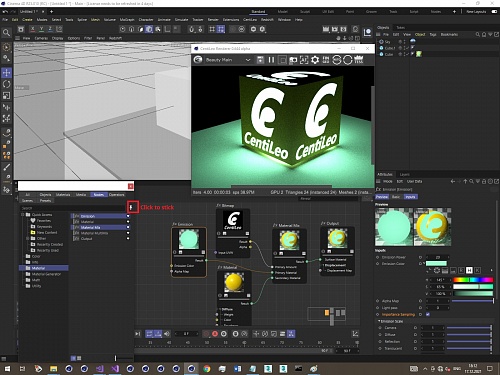Click back arrow in Attributes manager
Viewport: 500px width, 375px height.
[453, 181]
